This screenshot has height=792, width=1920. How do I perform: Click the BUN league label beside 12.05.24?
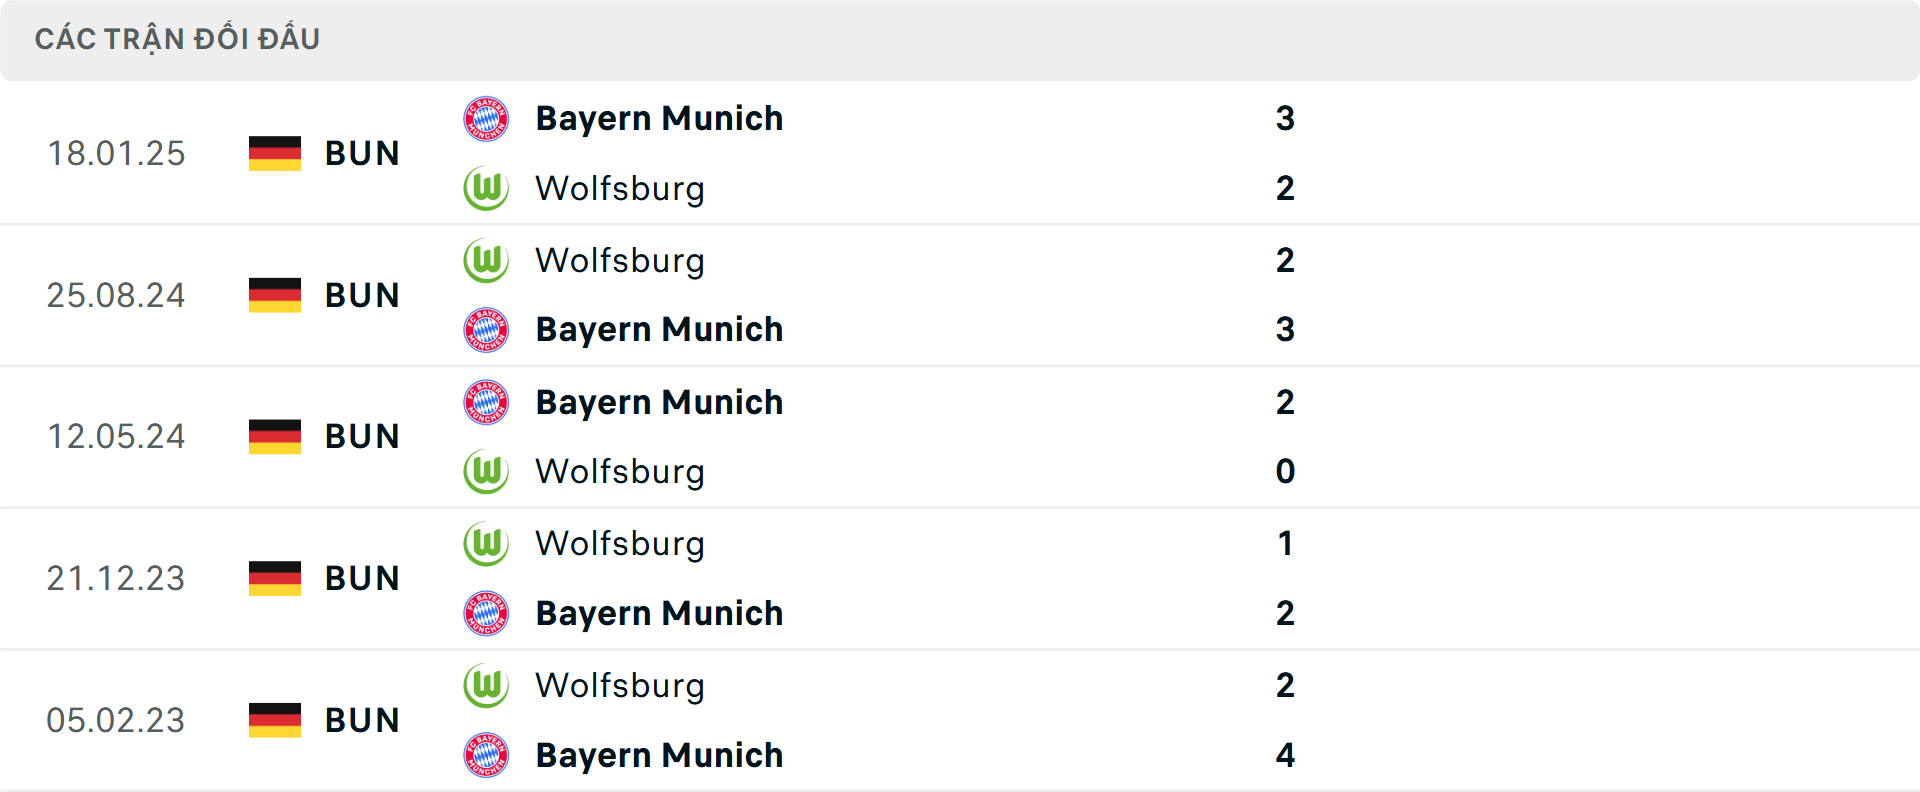click(362, 436)
